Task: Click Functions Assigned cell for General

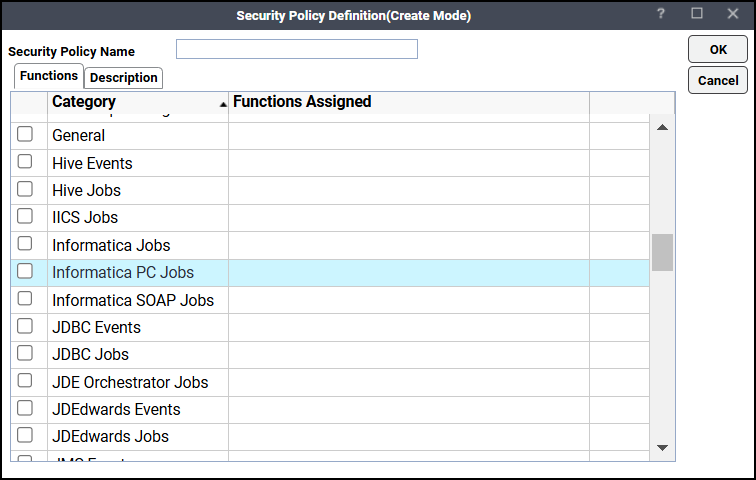Action: click(x=409, y=136)
